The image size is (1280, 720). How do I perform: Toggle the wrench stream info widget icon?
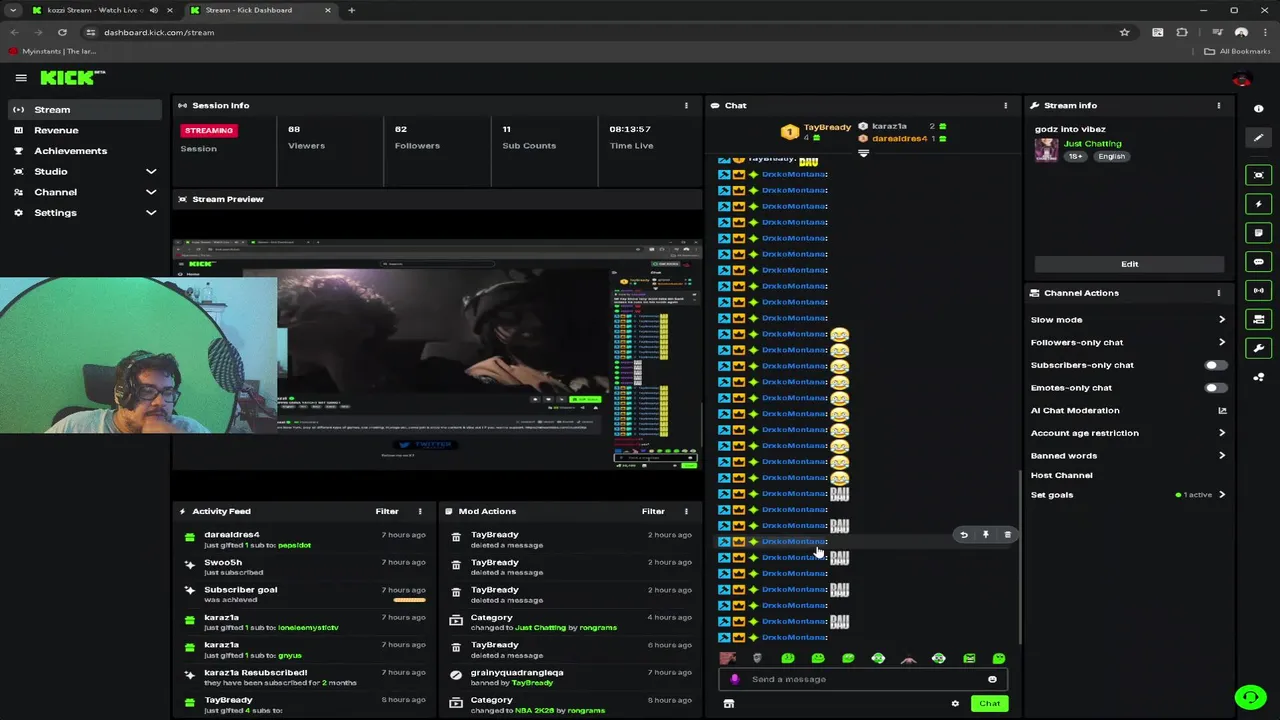point(1259,349)
